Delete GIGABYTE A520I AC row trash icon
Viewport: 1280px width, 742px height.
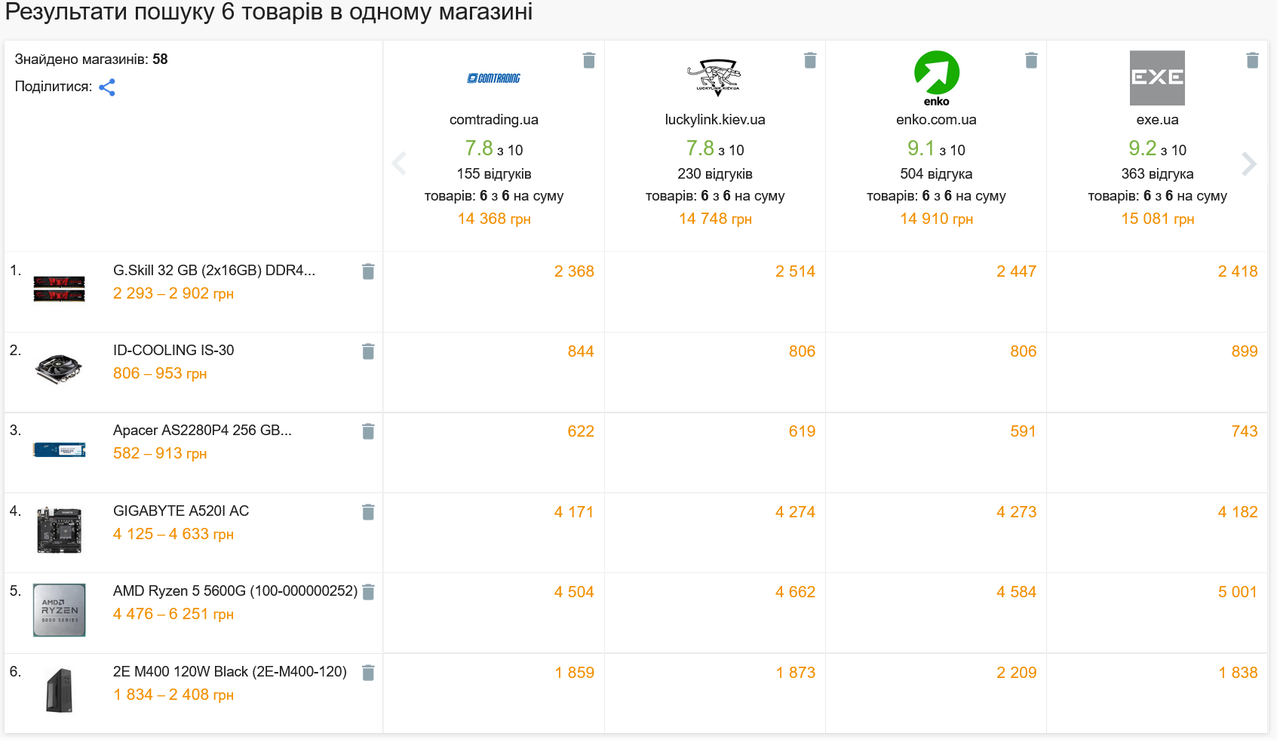[x=368, y=512]
